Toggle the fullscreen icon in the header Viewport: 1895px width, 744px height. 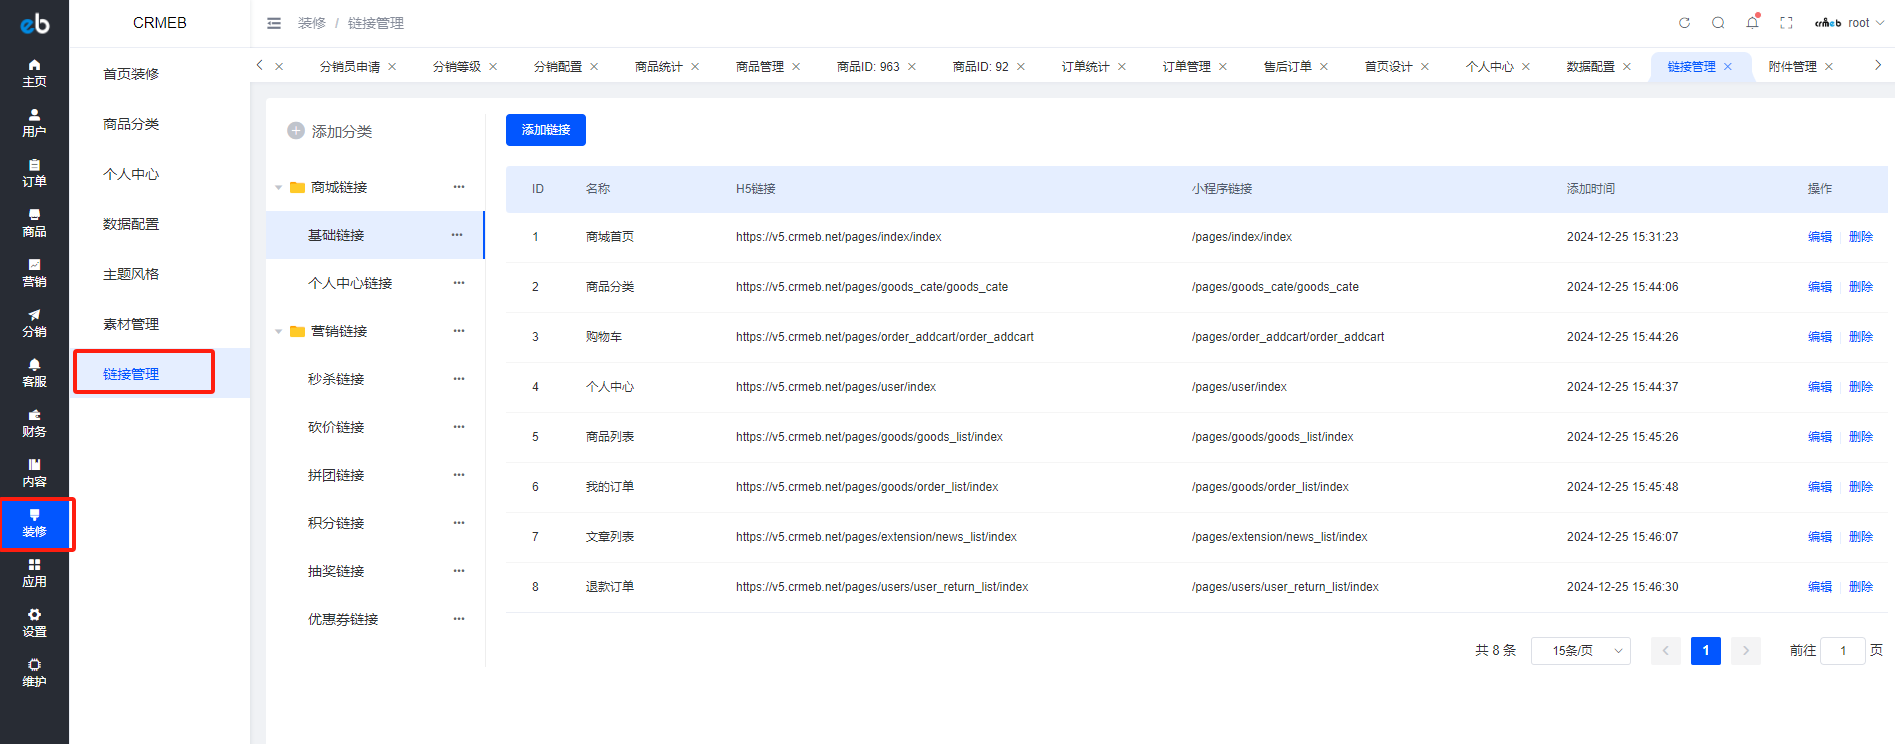1786,23
